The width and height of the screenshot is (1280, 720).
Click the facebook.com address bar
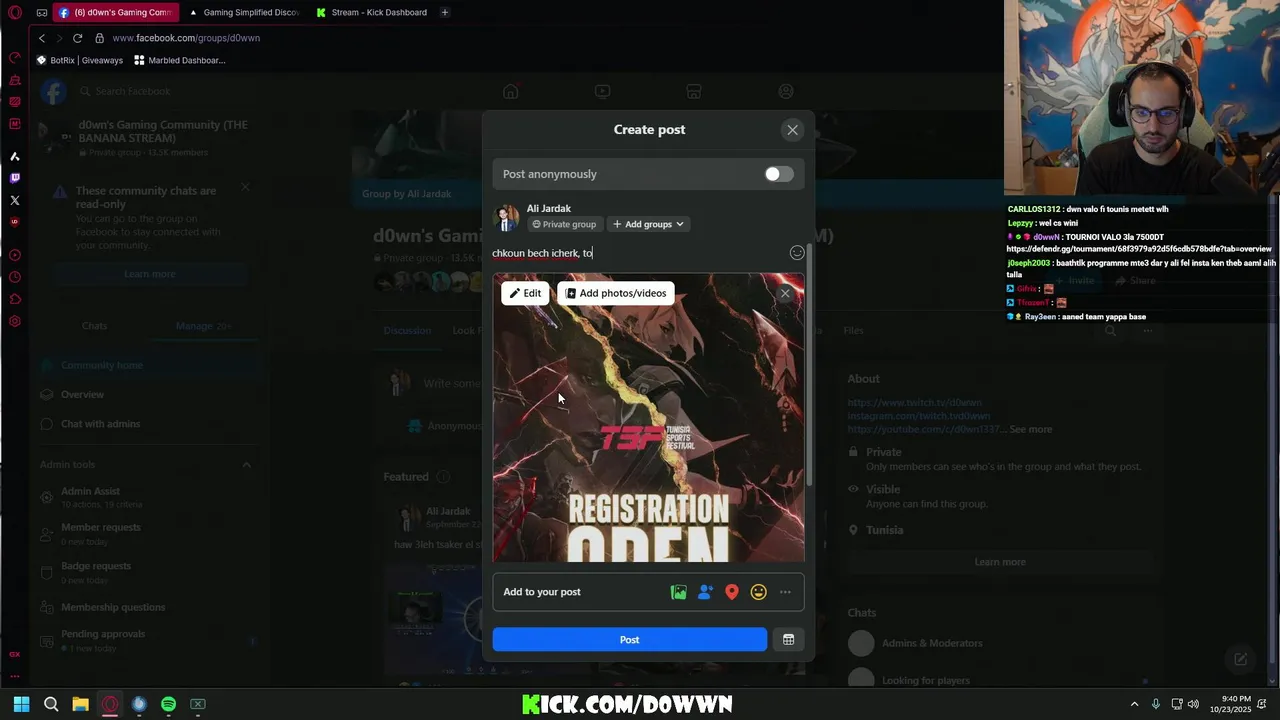pos(186,38)
